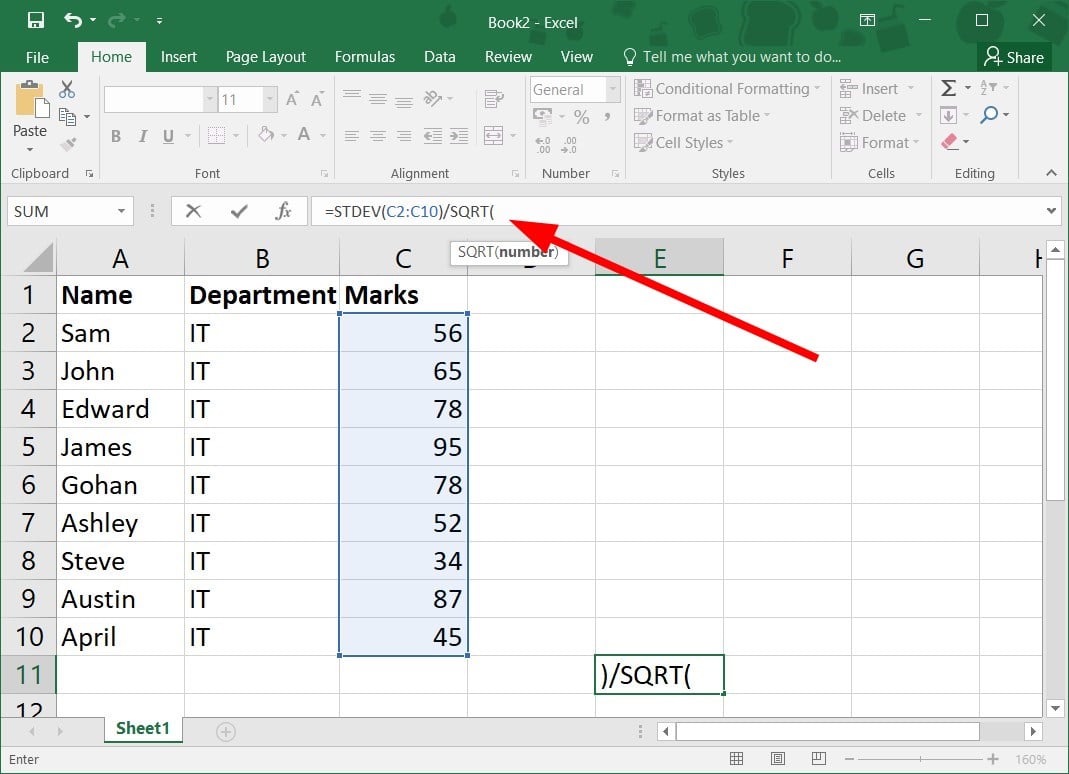The height and width of the screenshot is (774, 1069).
Task: Click the AutoSum sigma icon
Action: pos(949,89)
